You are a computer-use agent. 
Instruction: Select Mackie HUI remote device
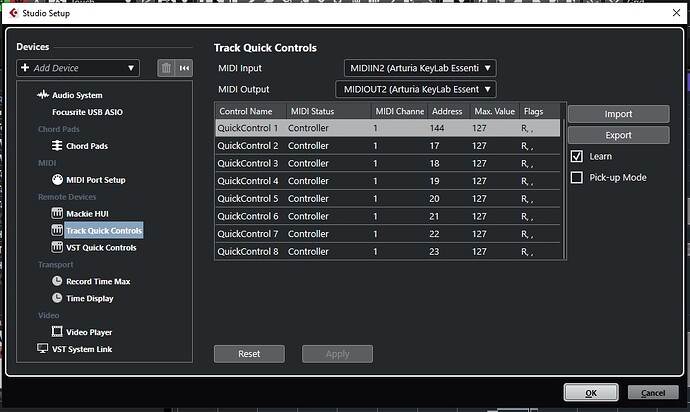(87, 214)
